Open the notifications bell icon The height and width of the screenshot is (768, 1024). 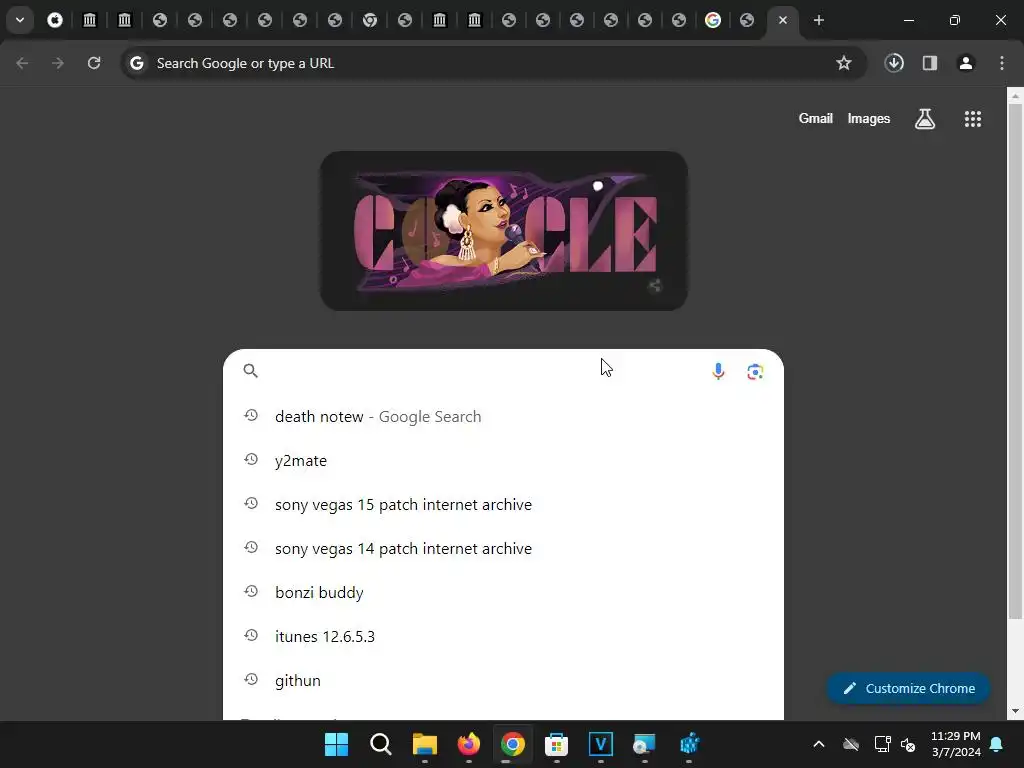(997, 744)
